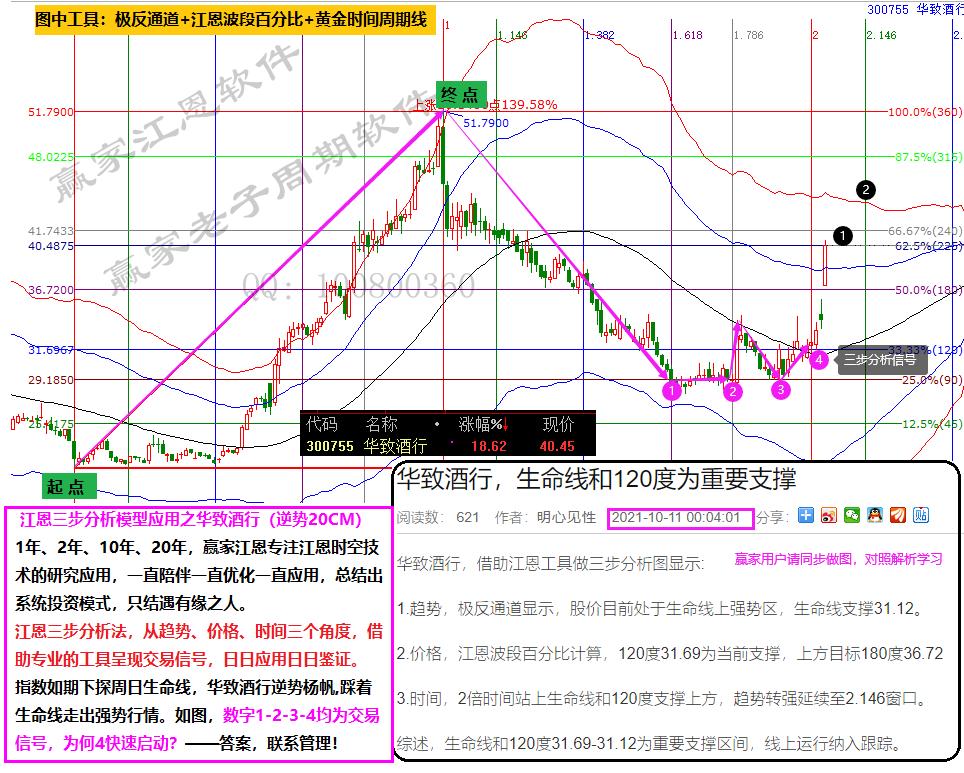Select magenta signal point 4
The image size is (964, 773).
coord(819,359)
